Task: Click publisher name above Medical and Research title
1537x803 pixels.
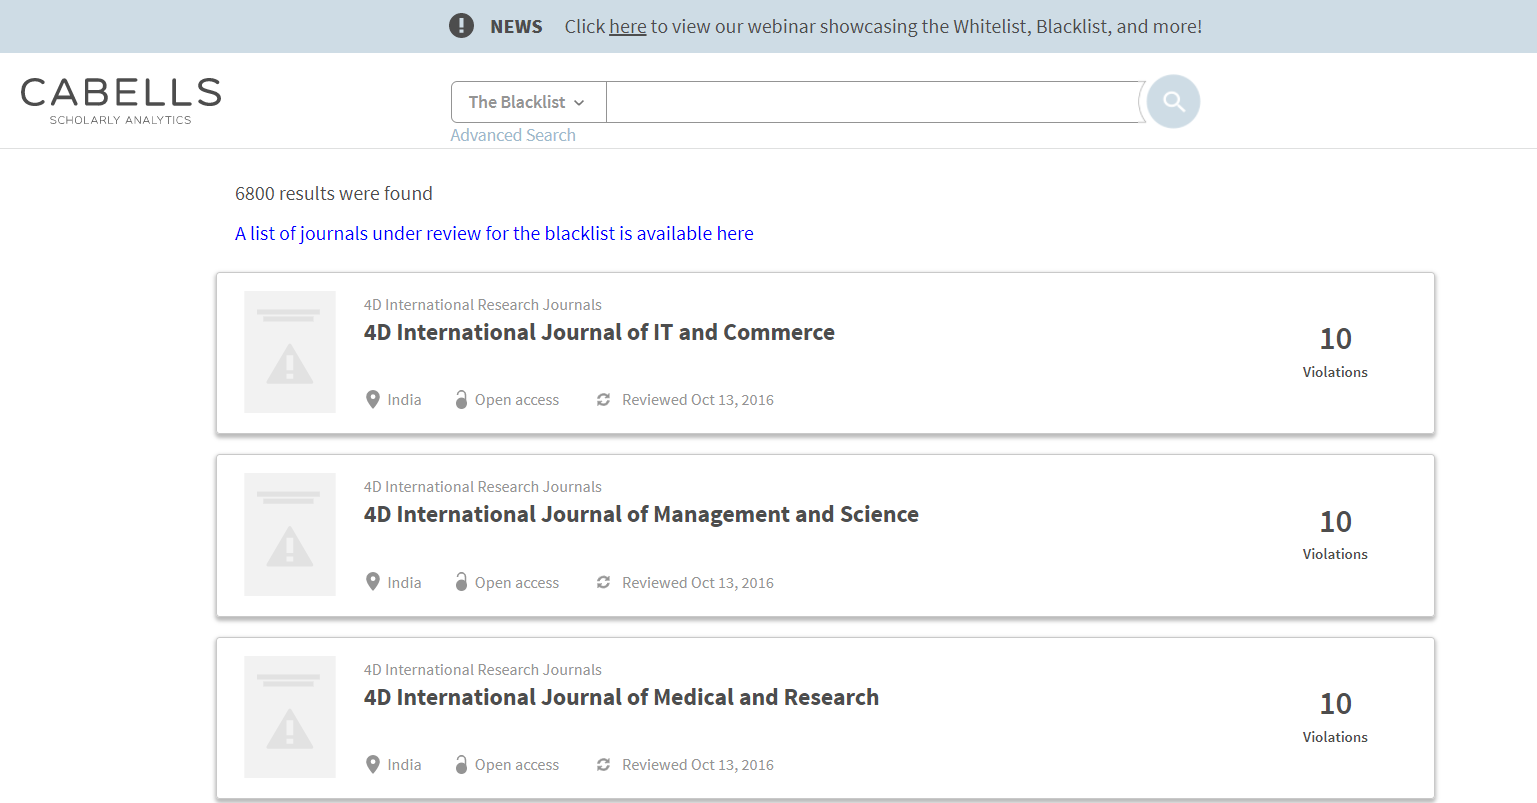Action: [x=483, y=670]
